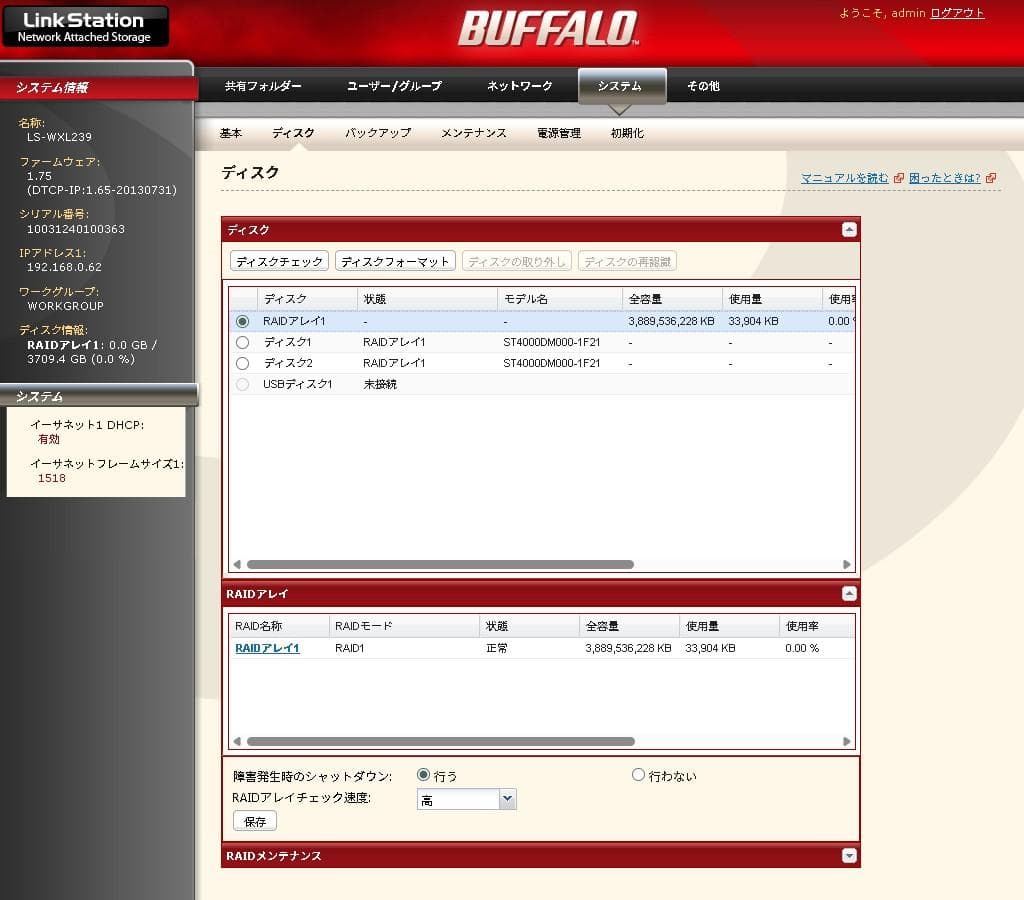
Task: Select the ディスク1 radio button
Action: click(242, 342)
